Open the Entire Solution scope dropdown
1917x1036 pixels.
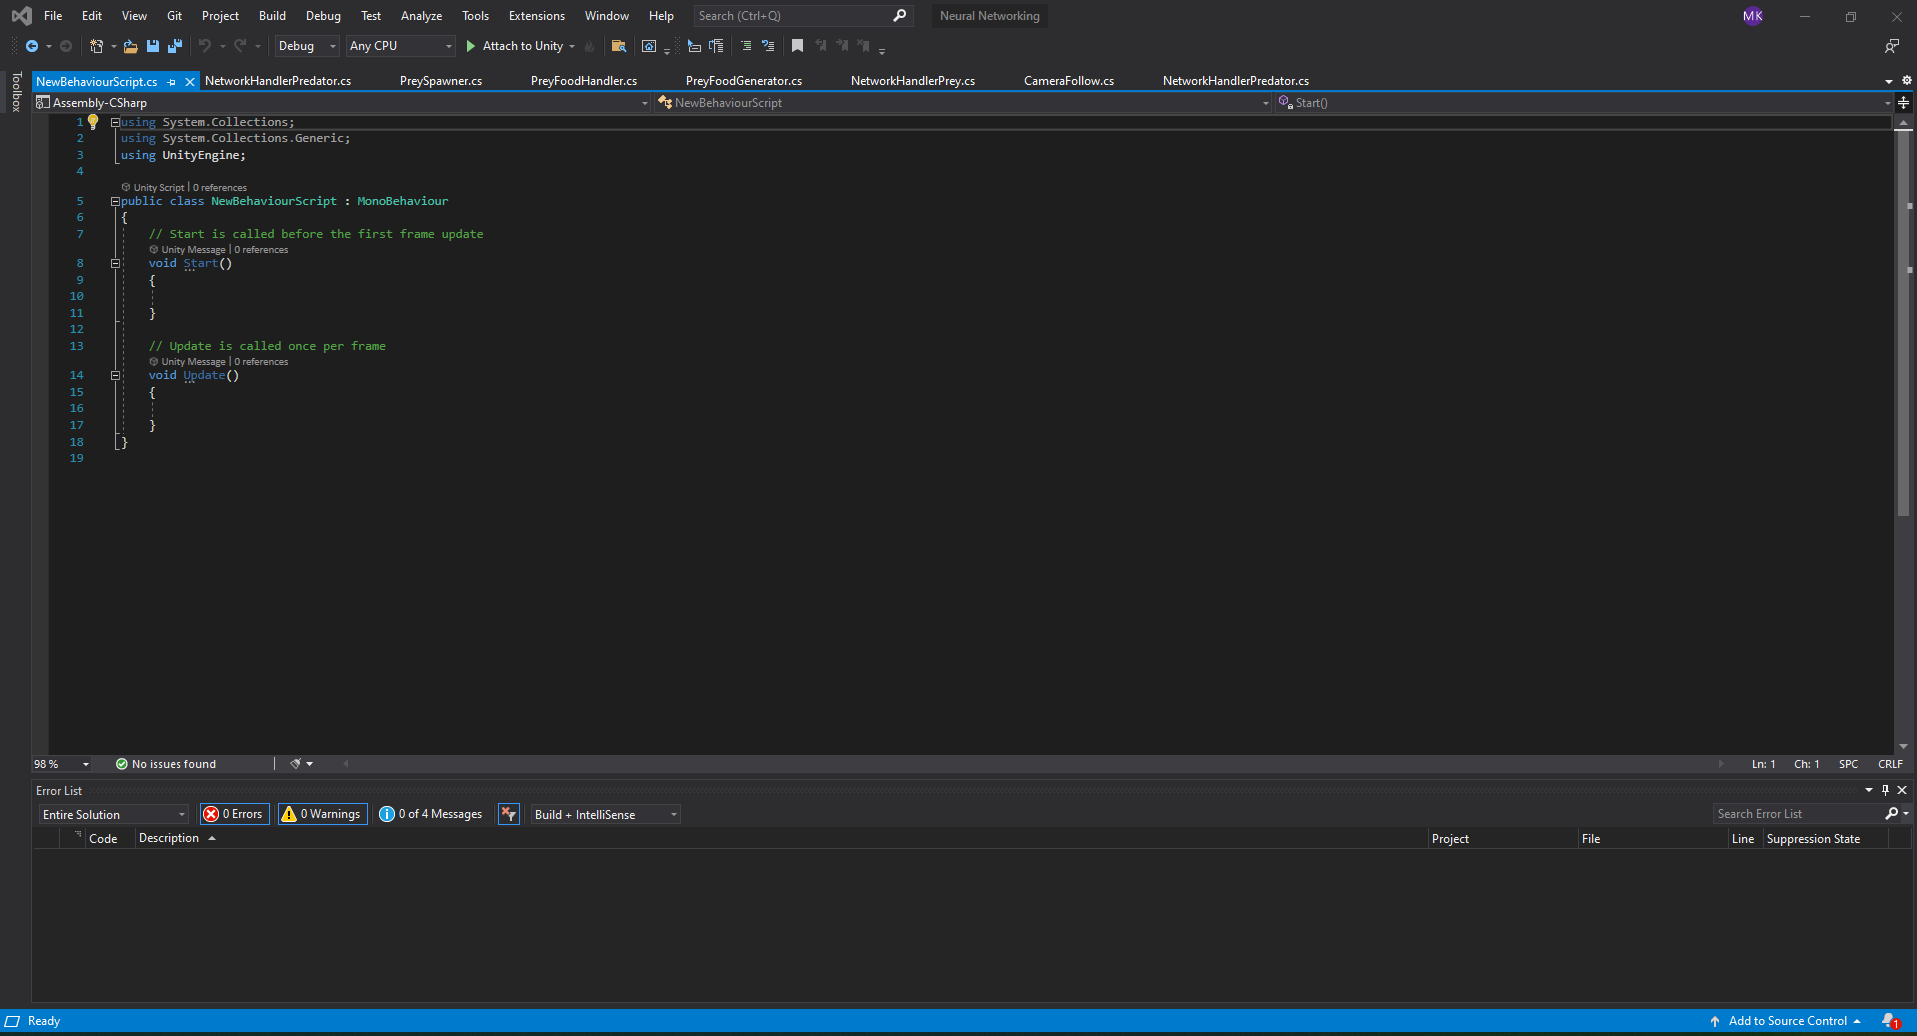pyautogui.click(x=113, y=815)
